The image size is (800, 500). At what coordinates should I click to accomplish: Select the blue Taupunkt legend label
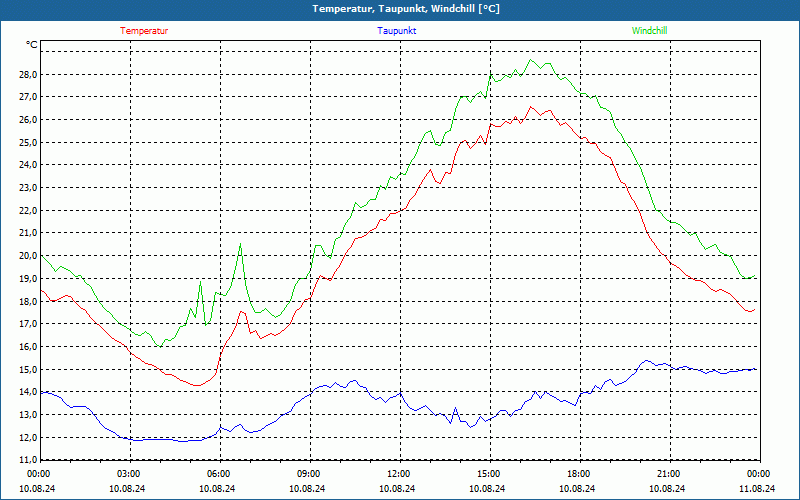point(397,30)
